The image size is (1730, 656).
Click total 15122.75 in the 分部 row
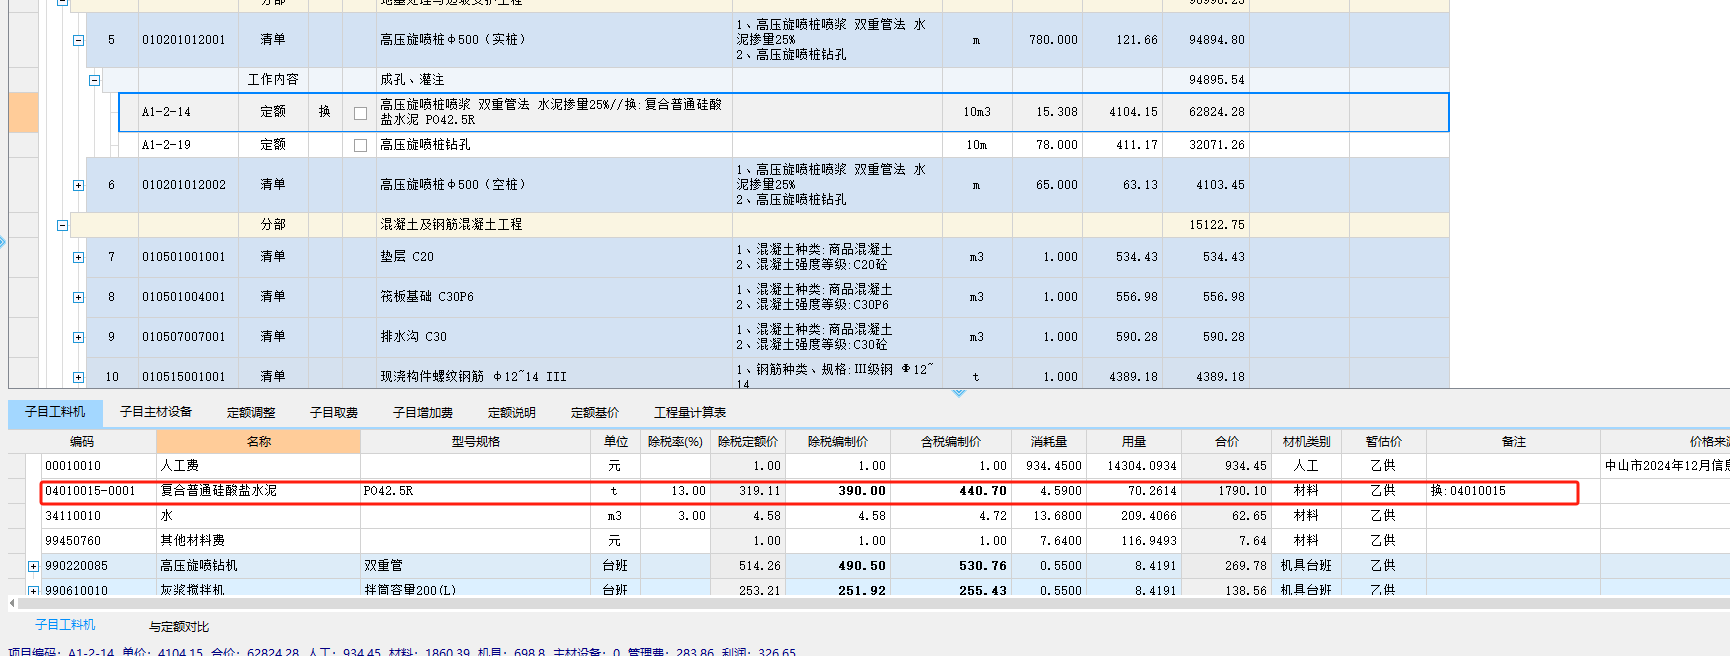pos(1217,225)
